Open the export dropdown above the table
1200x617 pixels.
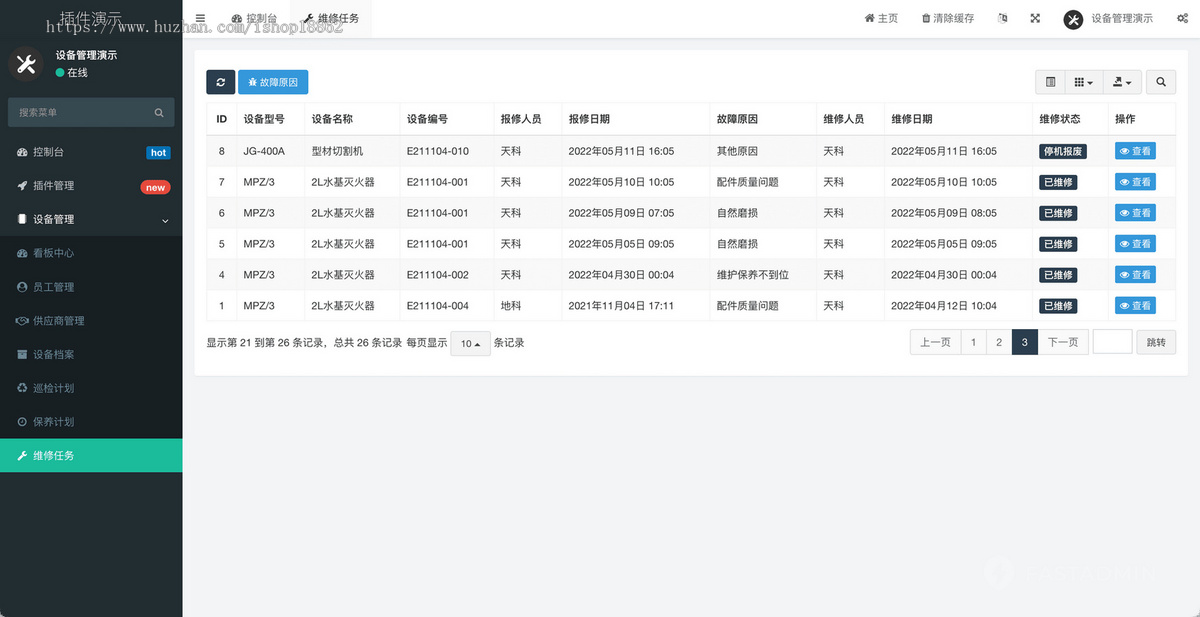(x=1122, y=82)
